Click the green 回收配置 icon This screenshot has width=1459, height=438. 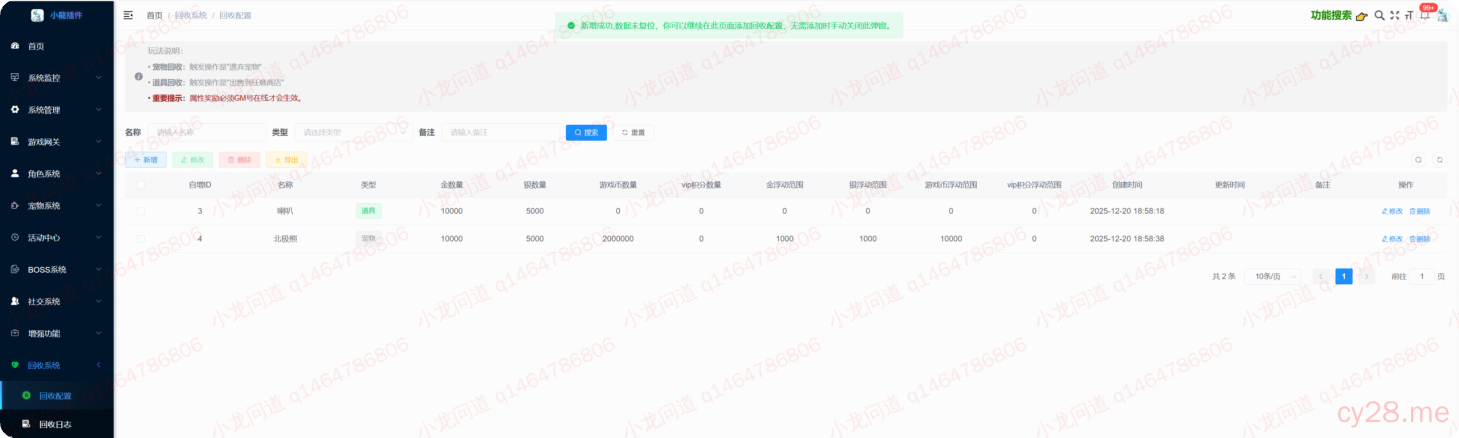coord(26,395)
